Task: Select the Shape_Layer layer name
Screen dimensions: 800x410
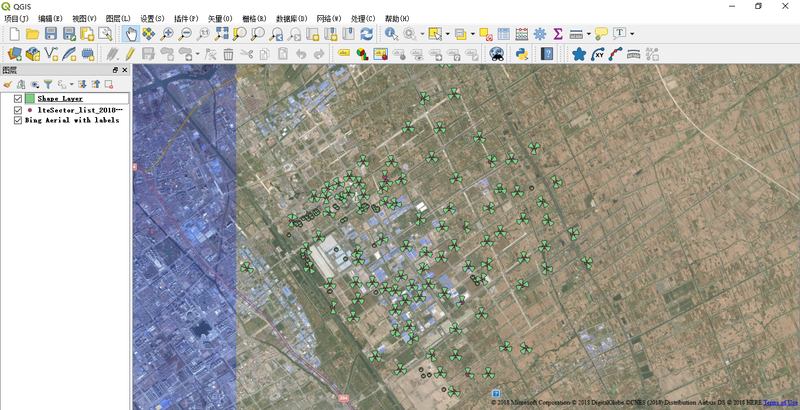Action: tap(60, 98)
